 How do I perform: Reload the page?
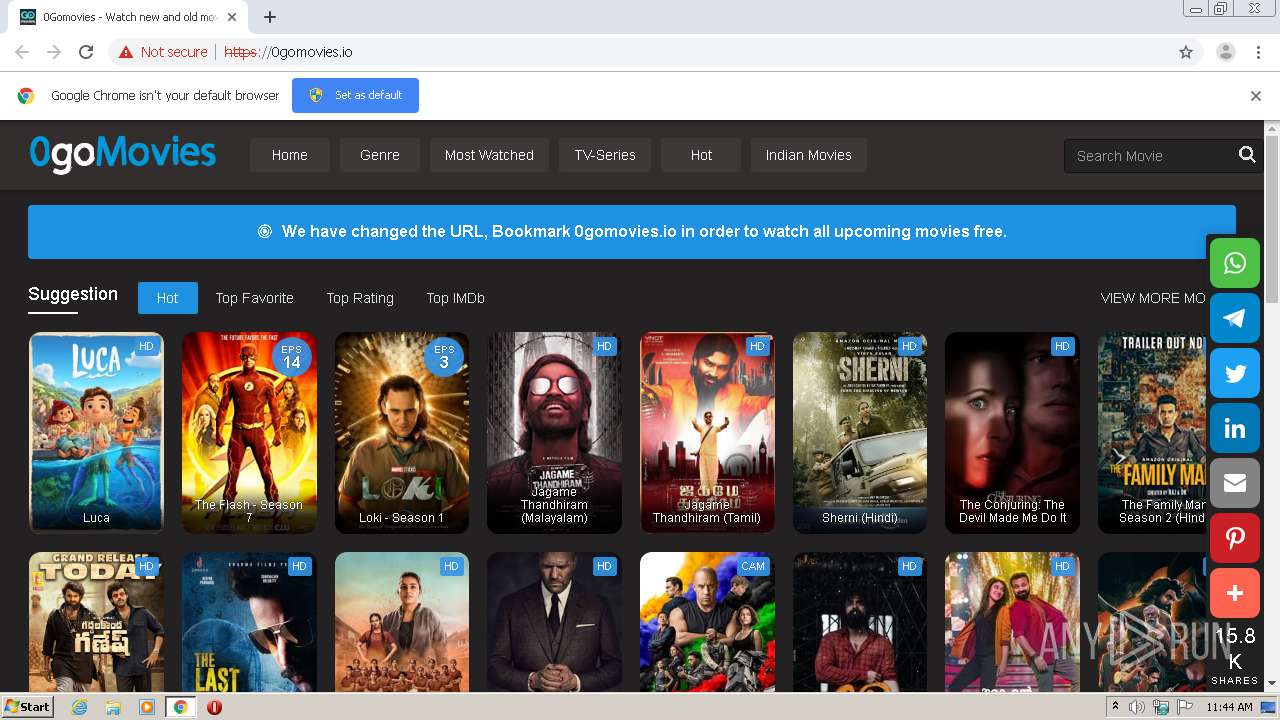[x=86, y=52]
